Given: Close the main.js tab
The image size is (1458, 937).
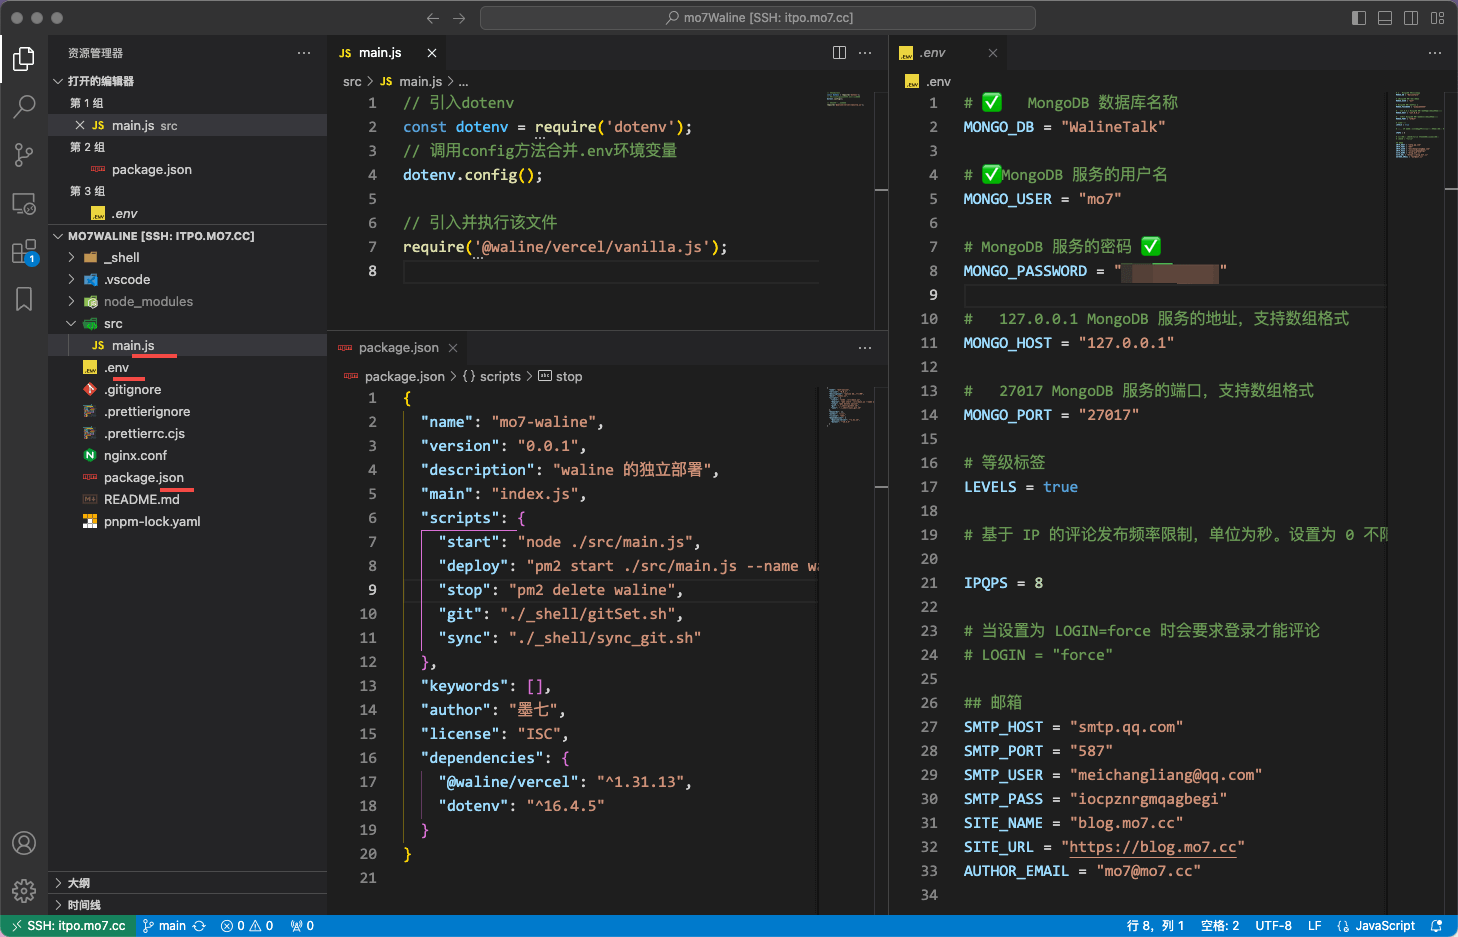Looking at the screenshot, I should click(432, 53).
